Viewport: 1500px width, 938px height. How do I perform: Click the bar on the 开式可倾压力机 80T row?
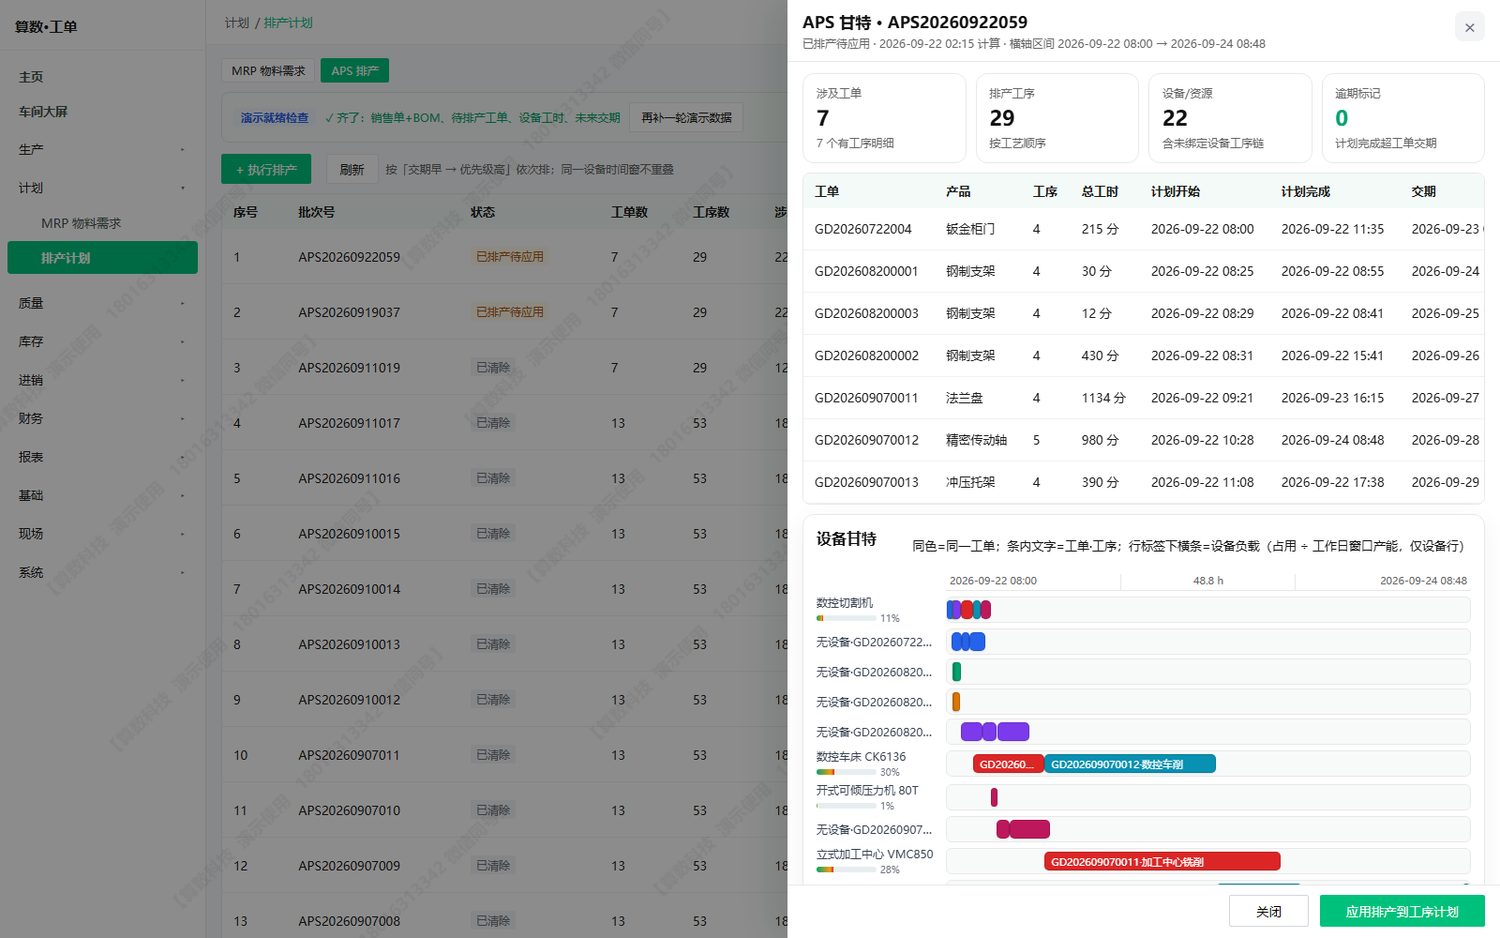pos(994,797)
